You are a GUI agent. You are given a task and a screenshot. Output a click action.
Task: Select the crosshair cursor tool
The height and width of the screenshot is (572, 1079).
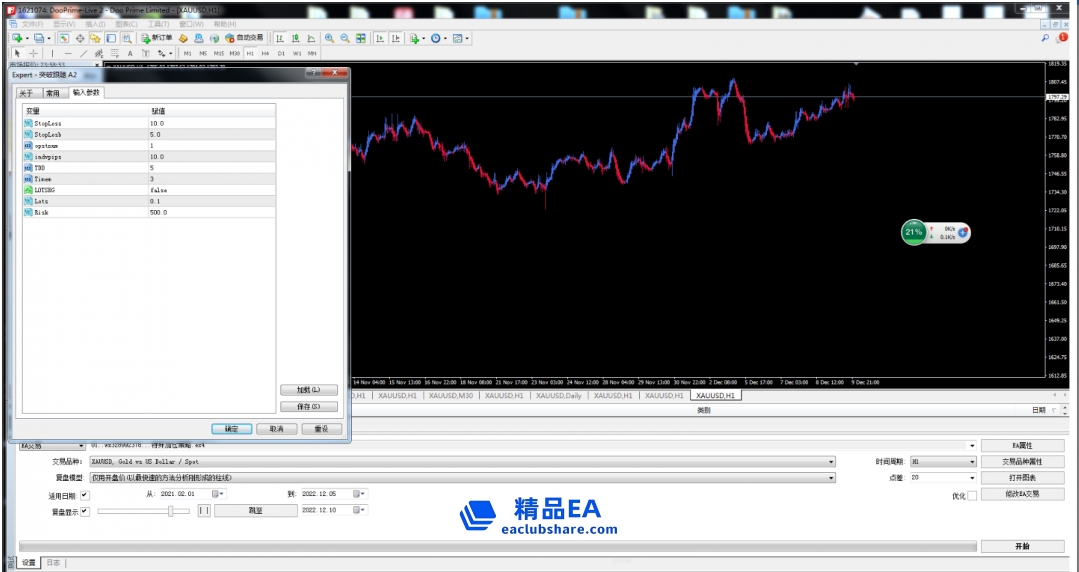click(x=33, y=53)
